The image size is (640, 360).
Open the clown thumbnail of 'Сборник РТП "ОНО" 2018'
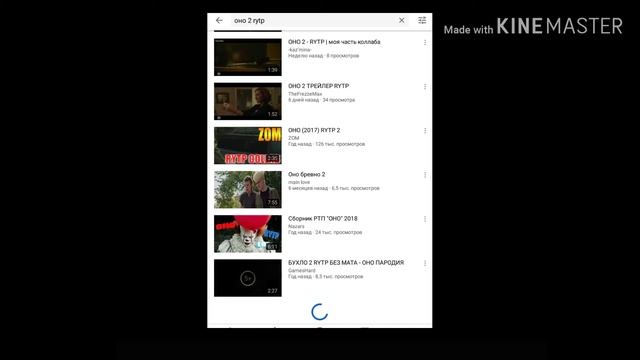tap(248, 234)
